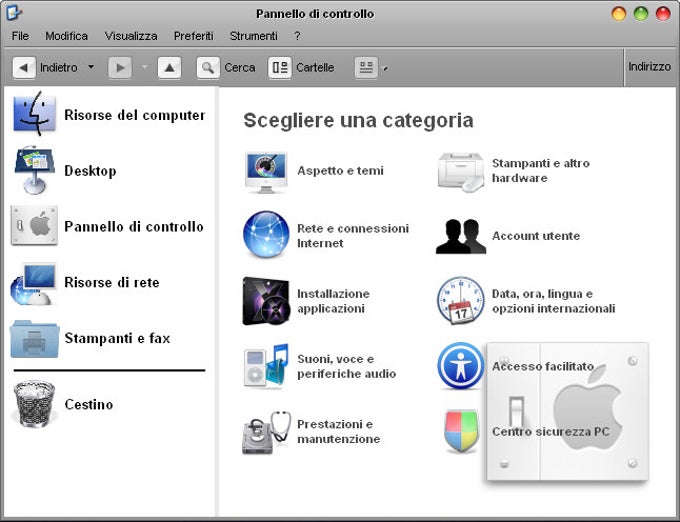Click the Risorse di rete iMac icon

point(34,284)
